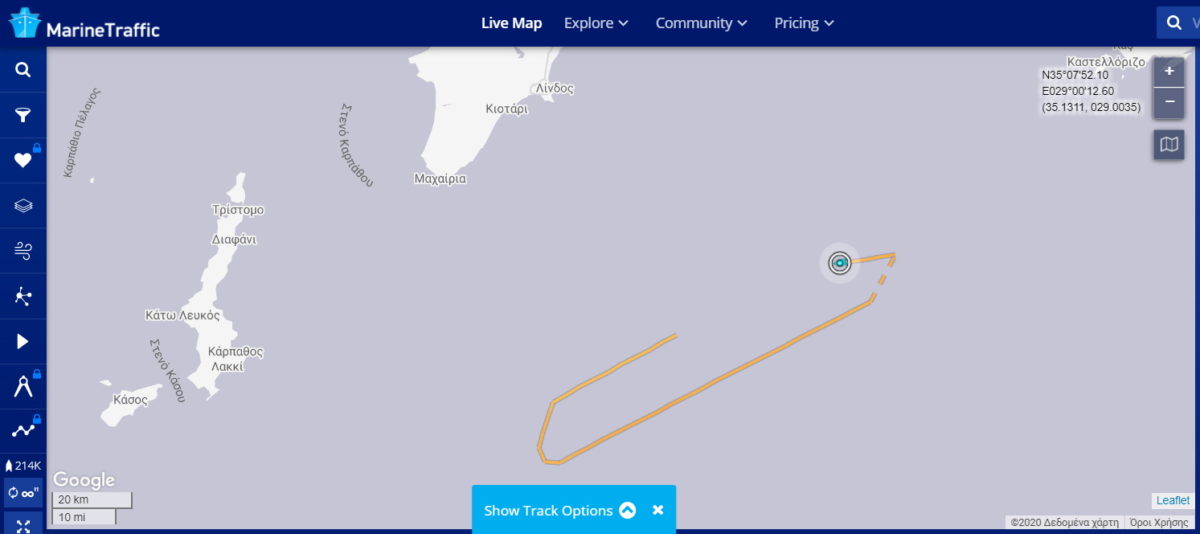Go to the Live Map tab

point(512,23)
